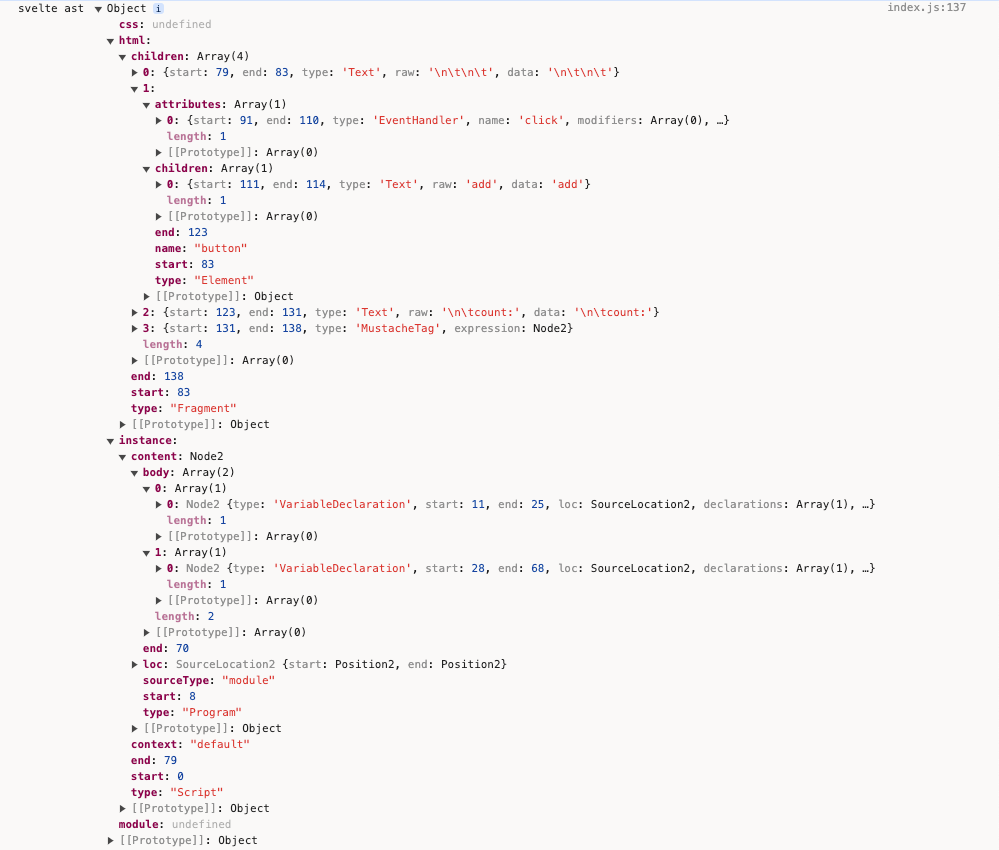Screen dimensions: 999x850
Task: Collapse the children Array(1) node
Action: pos(147,169)
